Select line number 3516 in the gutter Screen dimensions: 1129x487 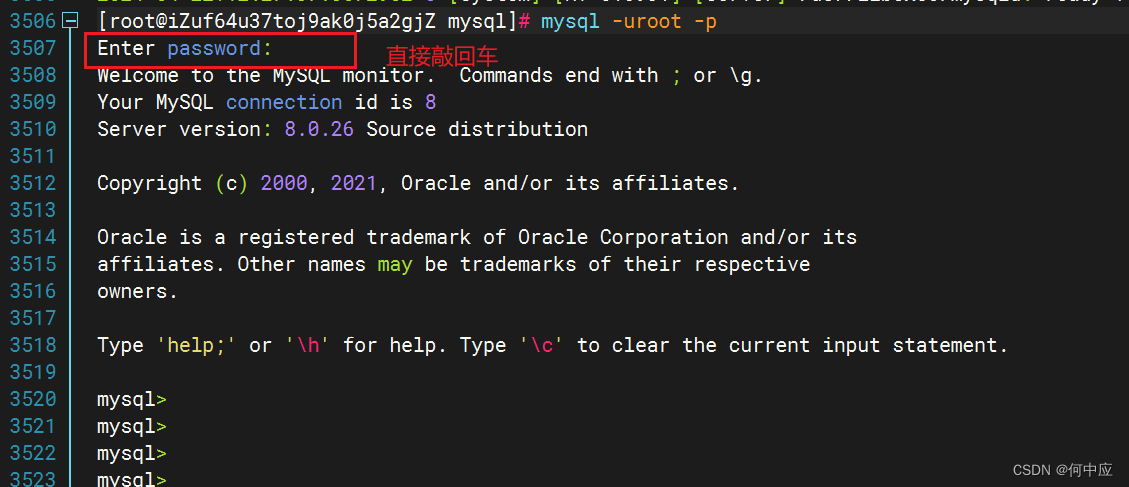point(33,292)
